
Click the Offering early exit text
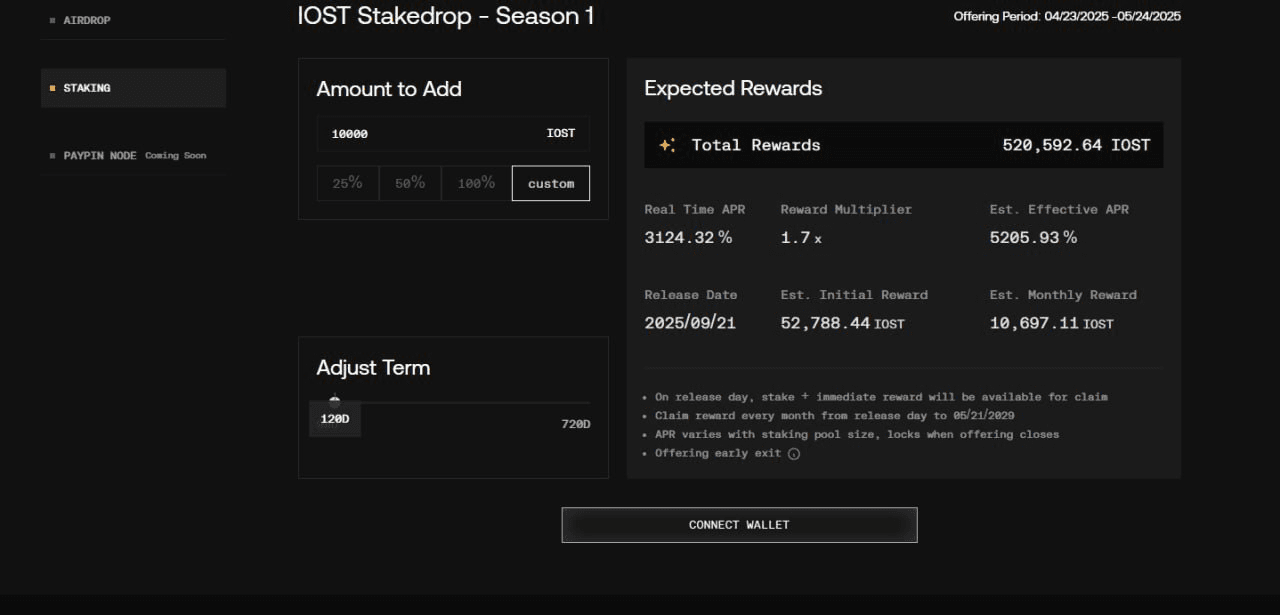pyautogui.click(x=719, y=453)
